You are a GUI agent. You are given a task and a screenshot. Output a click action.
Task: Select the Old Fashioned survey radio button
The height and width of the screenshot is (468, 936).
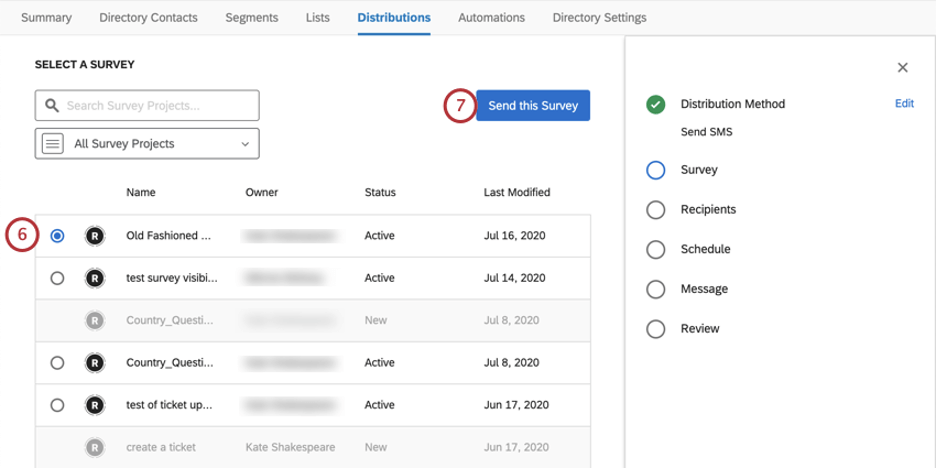[57, 236]
